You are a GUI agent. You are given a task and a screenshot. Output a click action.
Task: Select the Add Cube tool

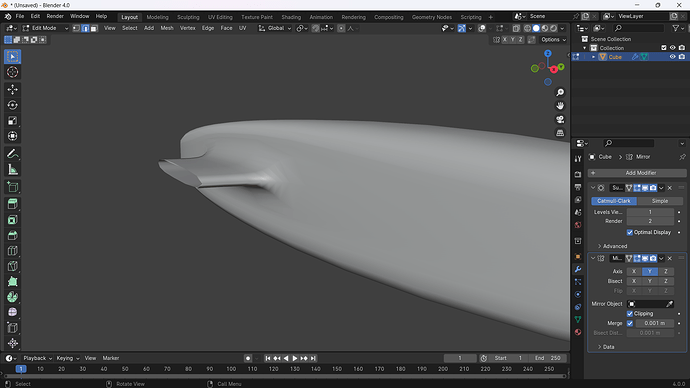12,187
